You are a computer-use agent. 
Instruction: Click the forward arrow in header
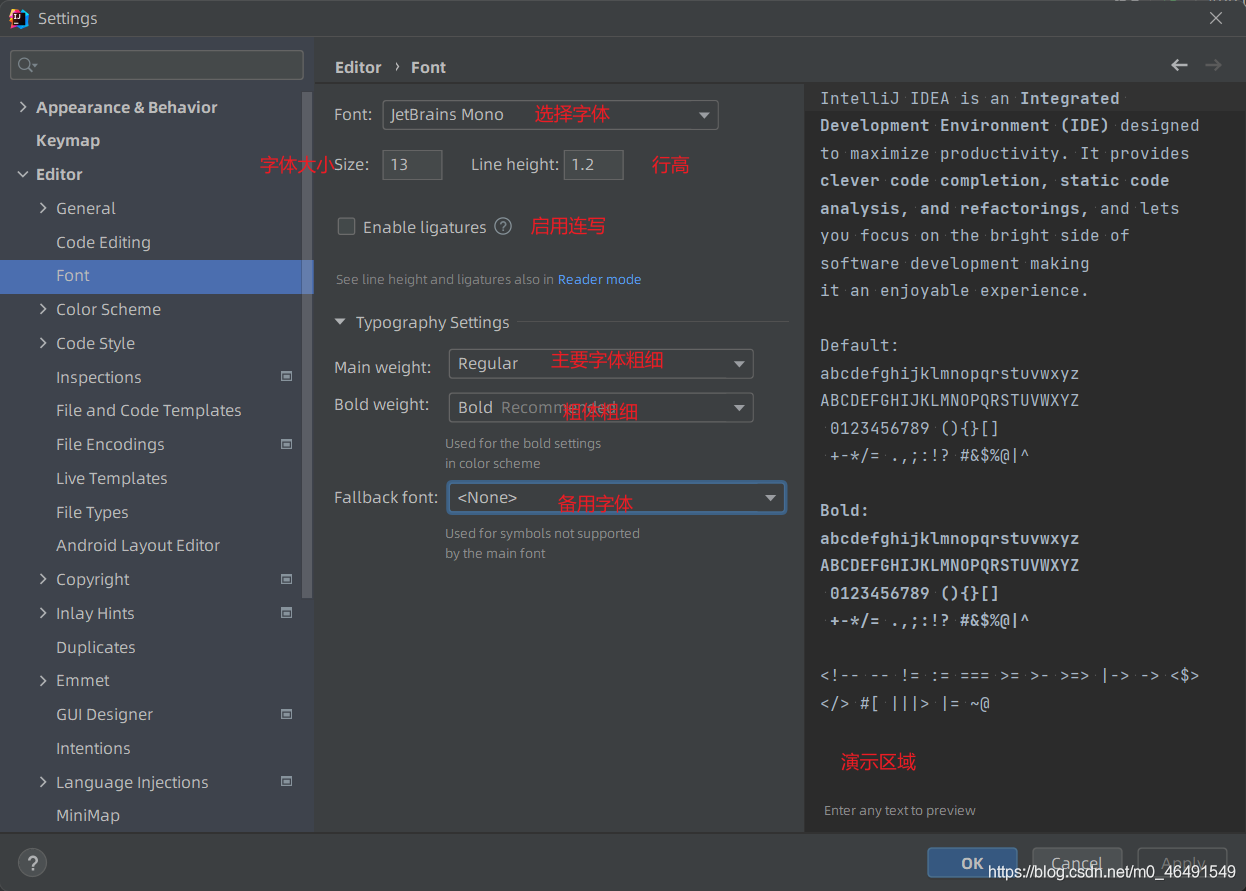coord(1213,65)
